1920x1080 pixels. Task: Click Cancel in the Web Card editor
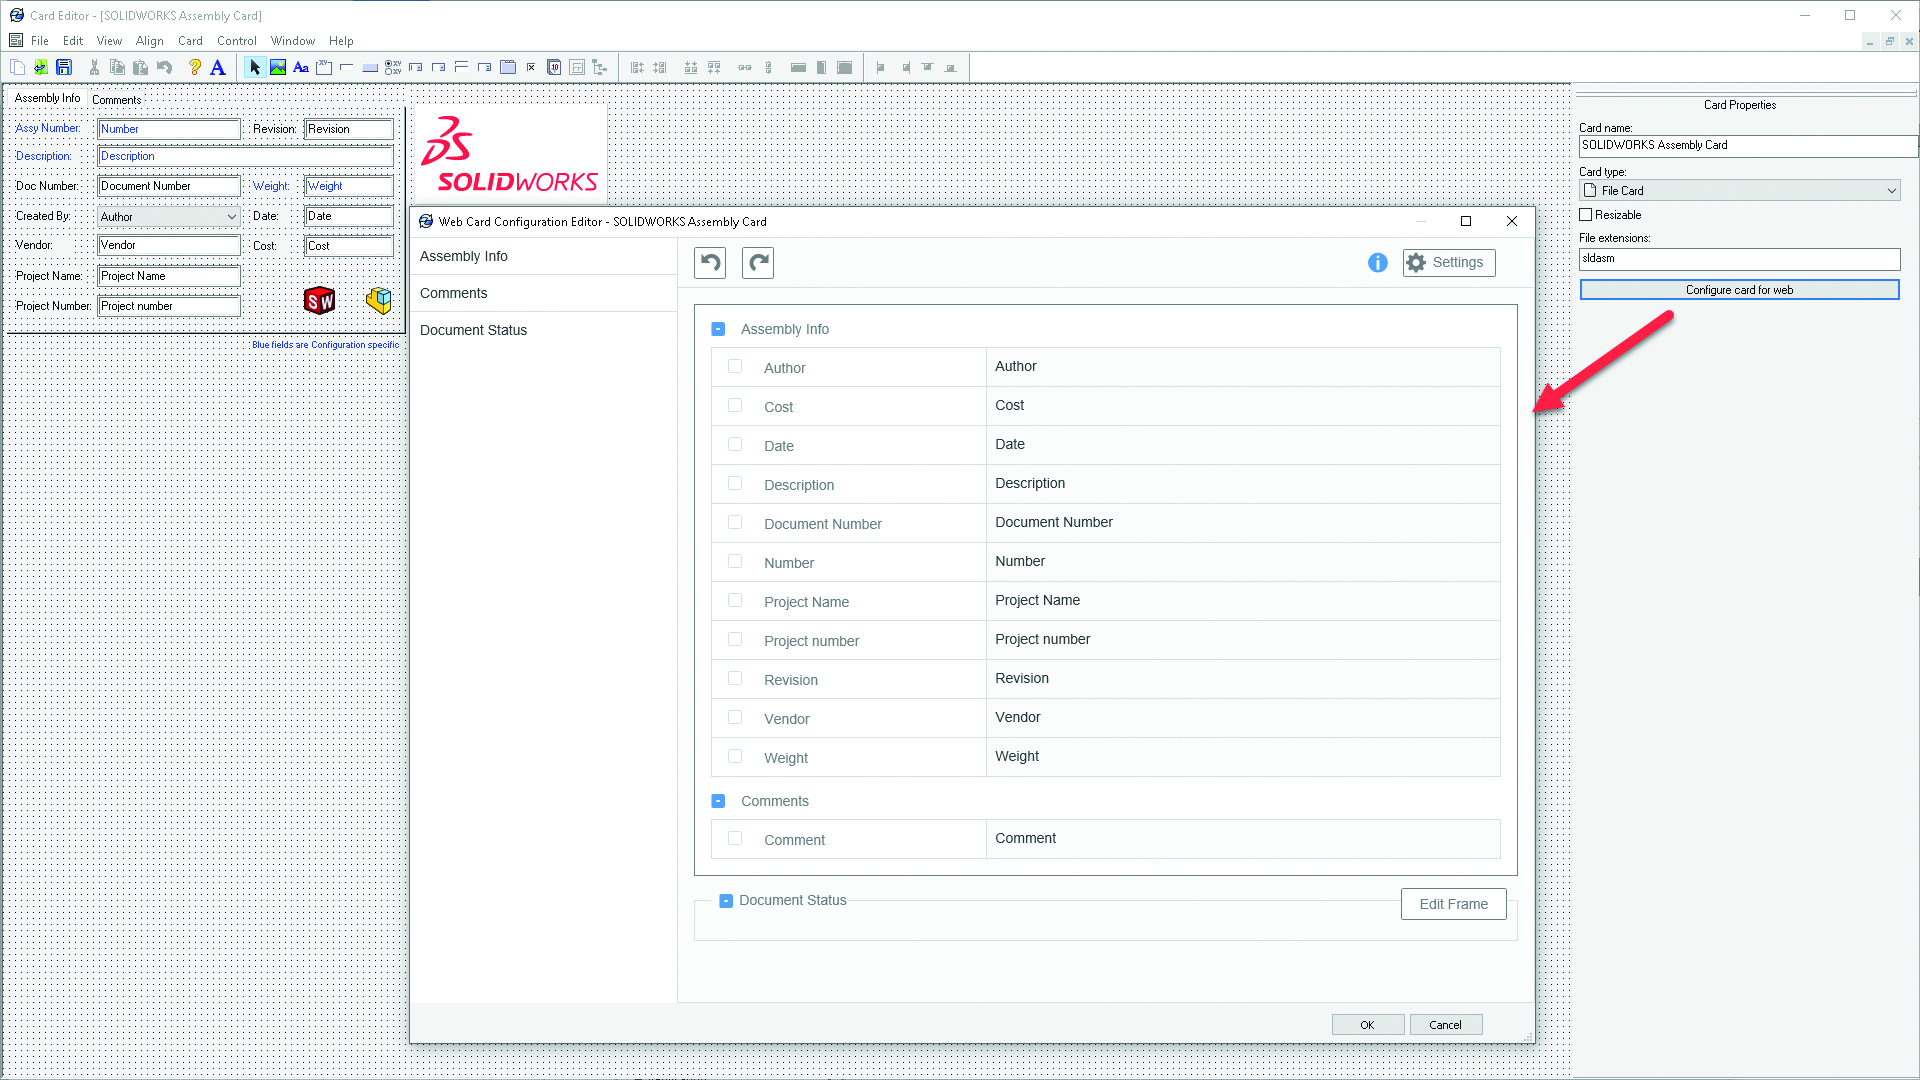pos(1445,1025)
